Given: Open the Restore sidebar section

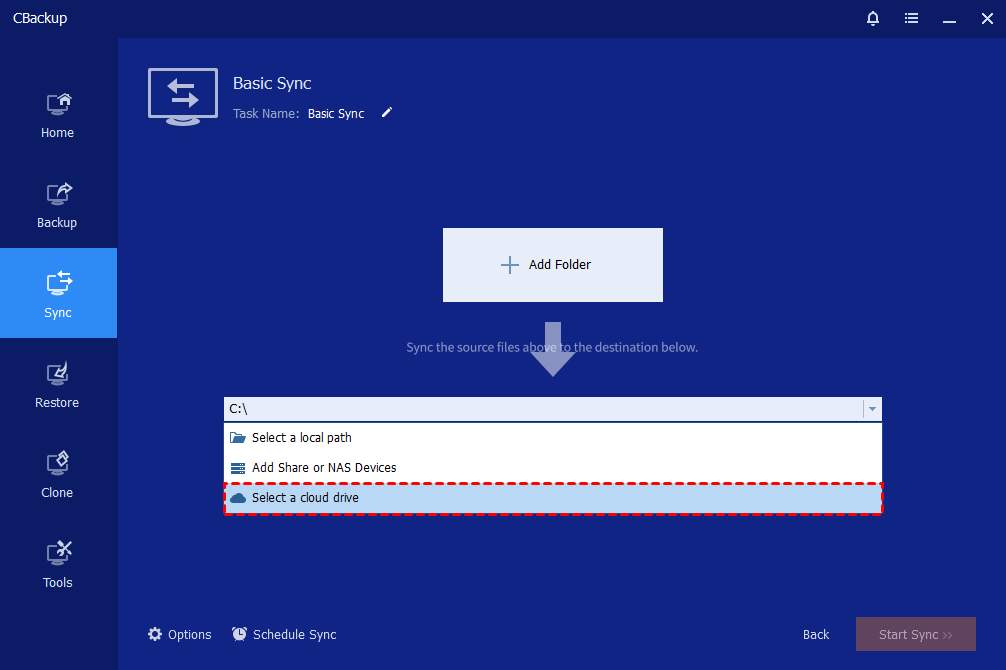Looking at the screenshot, I should (58, 384).
